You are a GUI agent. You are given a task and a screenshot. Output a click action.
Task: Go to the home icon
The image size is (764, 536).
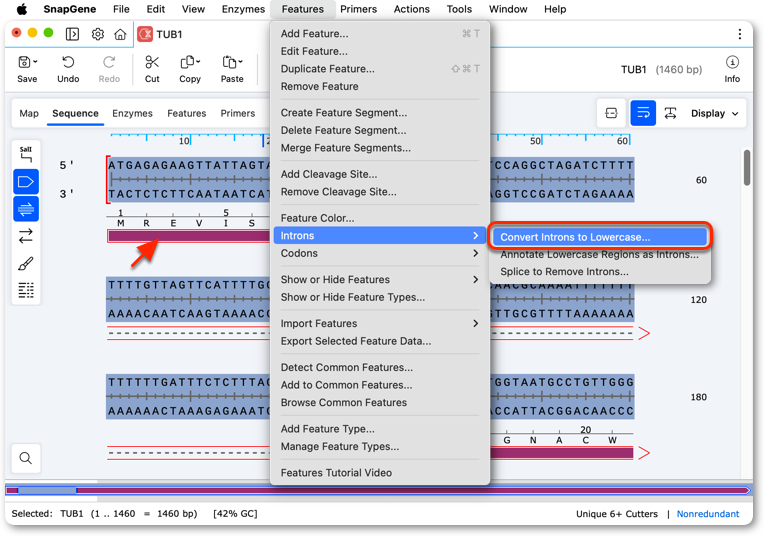(x=120, y=34)
